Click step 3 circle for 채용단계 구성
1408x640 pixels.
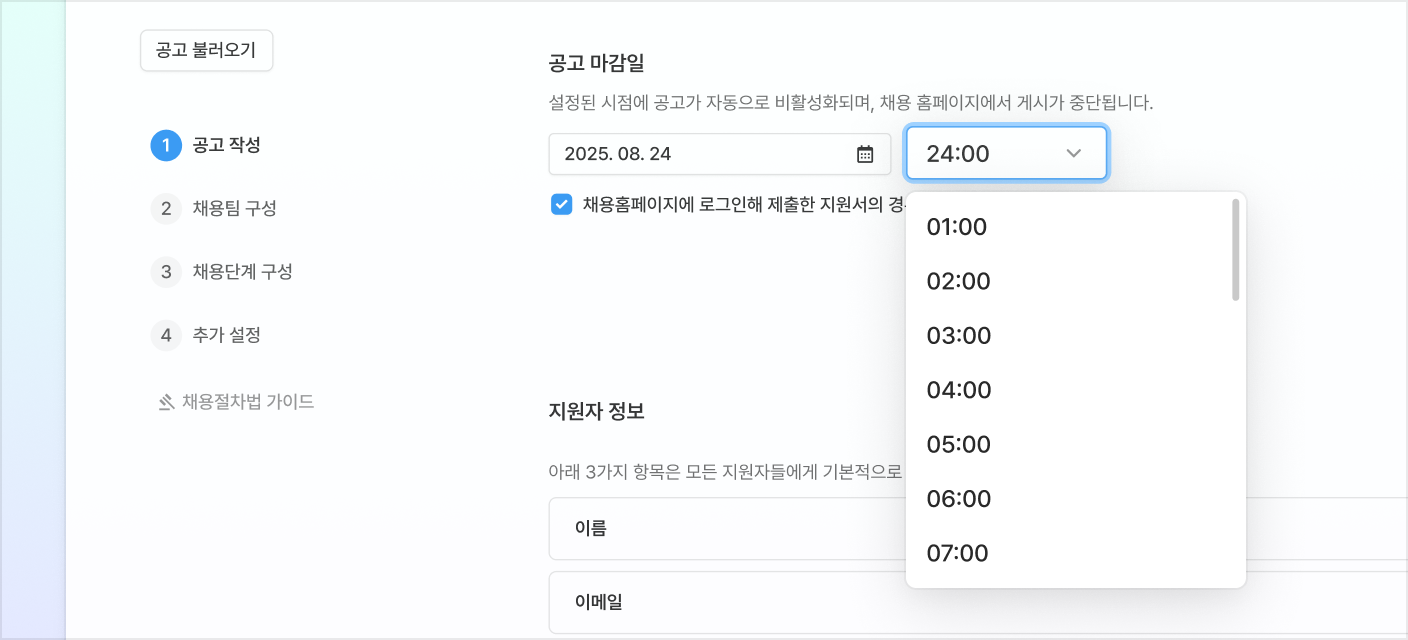[x=166, y=271]
